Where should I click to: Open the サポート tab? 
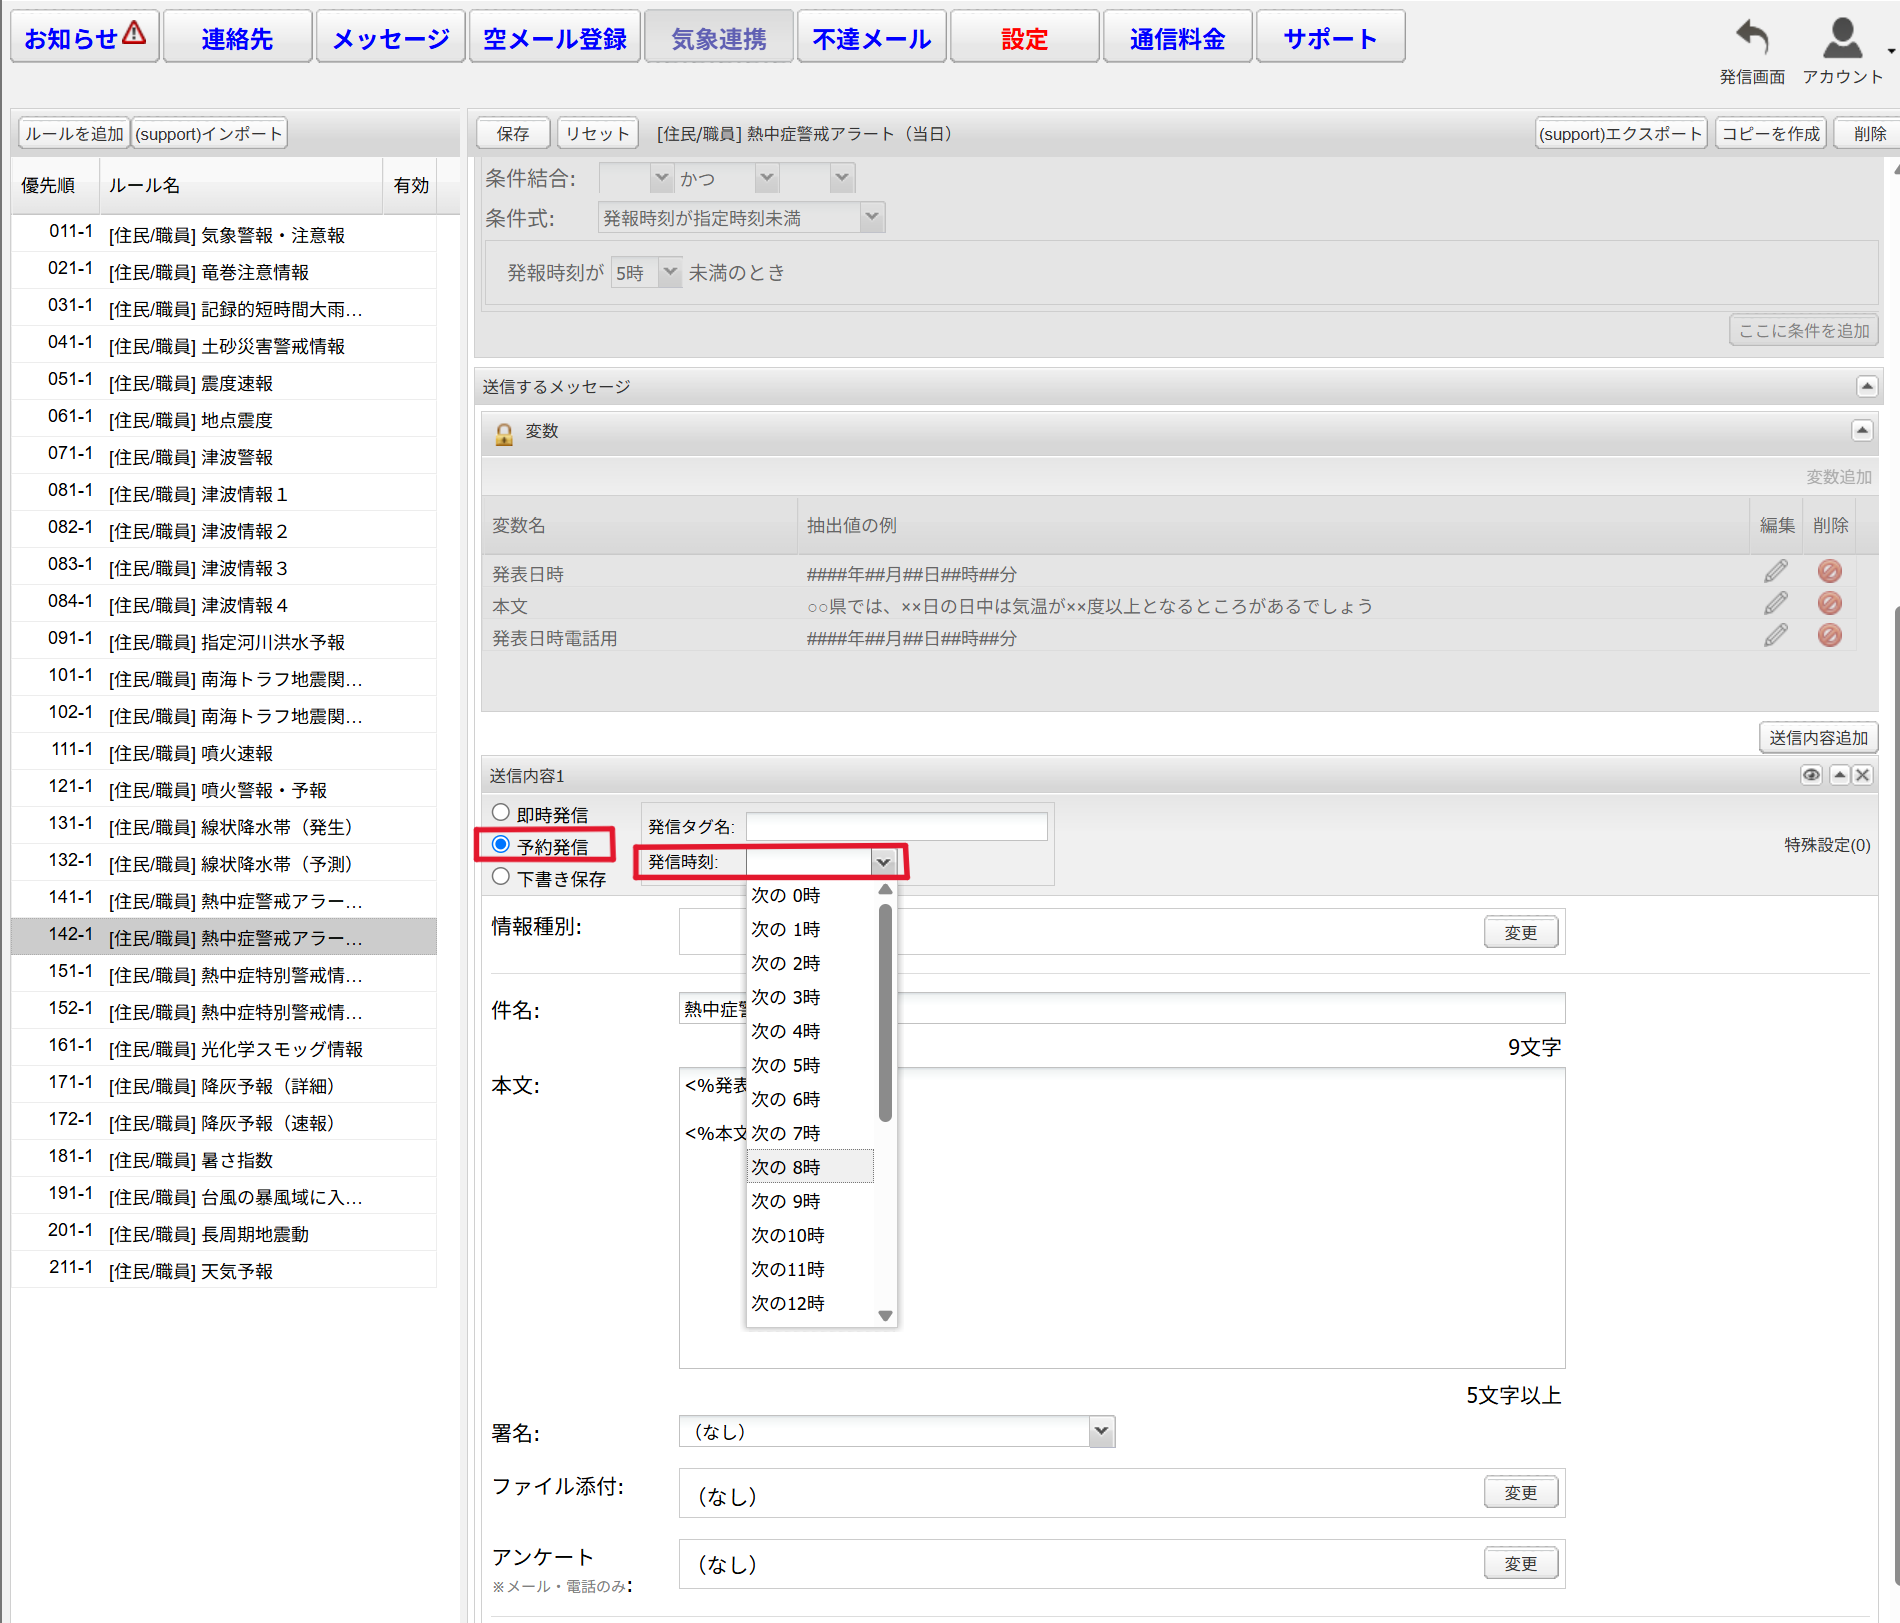pyautogui.click(x=1331, y=38)
